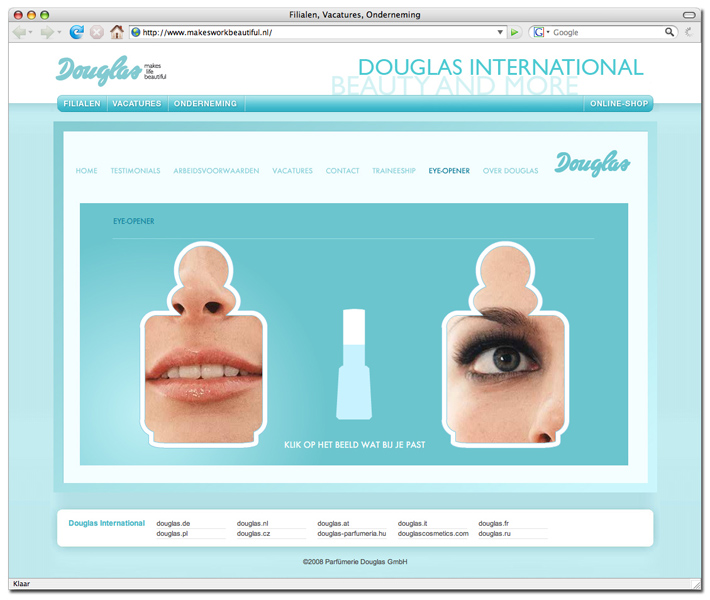Open the VACATURES tab in blue bar

137,104
